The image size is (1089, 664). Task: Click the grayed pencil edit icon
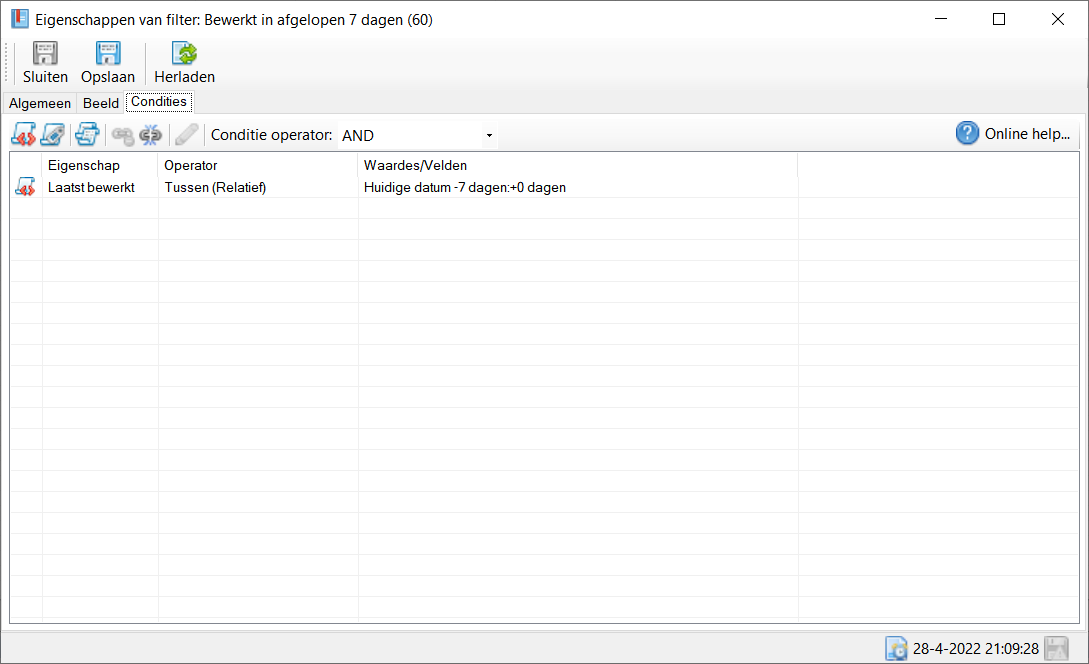coord(186,134)
